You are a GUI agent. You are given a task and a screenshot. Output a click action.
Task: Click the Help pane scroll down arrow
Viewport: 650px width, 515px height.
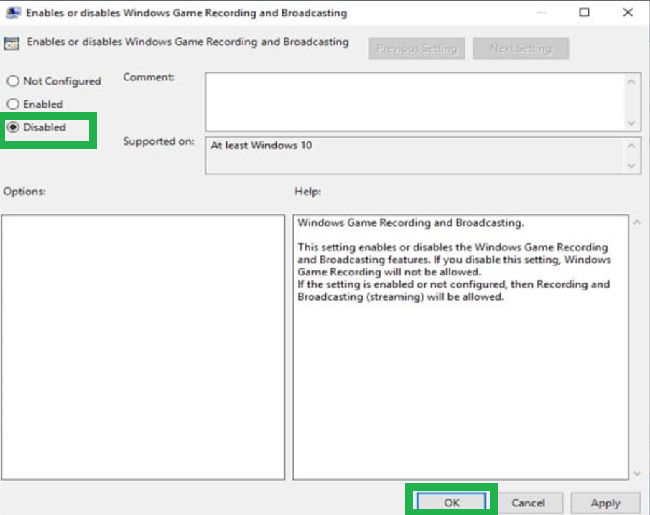[x=637, y=473]
